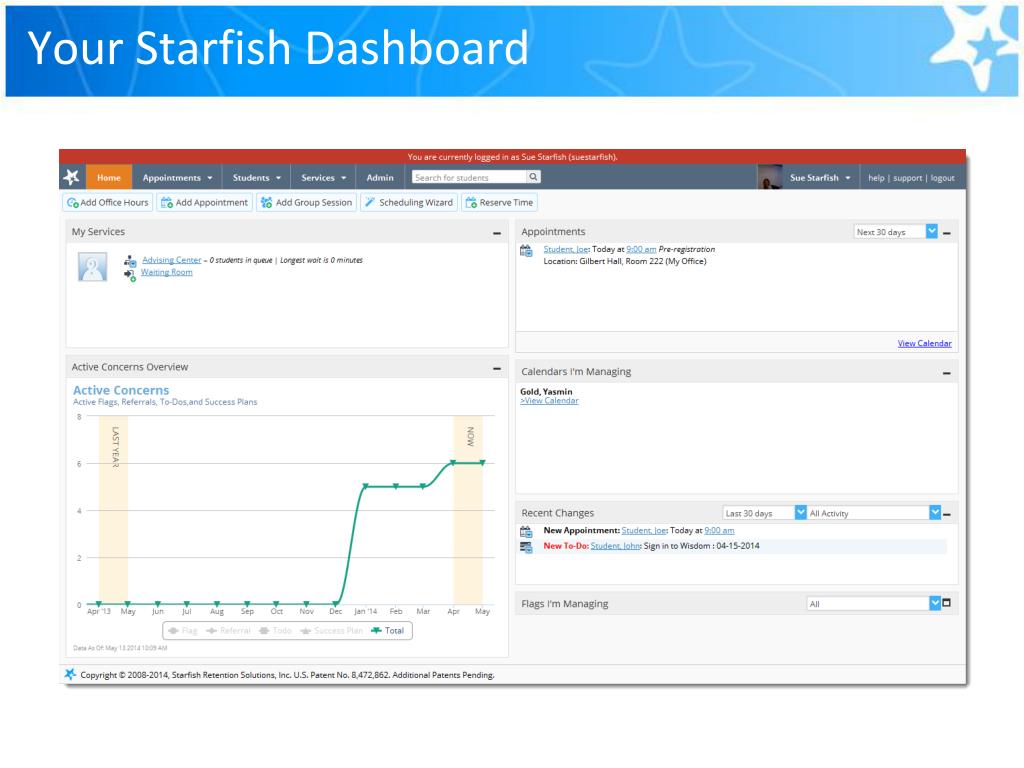Collapse Active Concerns Overview panel
Viewport: 1024px width, 768px height.
(x=497, y=369)
